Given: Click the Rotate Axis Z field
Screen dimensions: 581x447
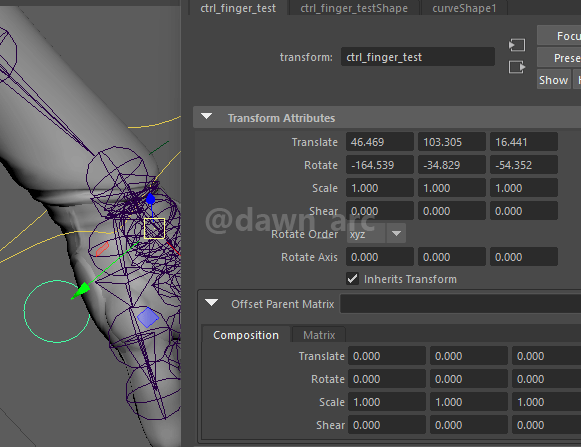Looking at the screenshot, I should pos(524,257).
